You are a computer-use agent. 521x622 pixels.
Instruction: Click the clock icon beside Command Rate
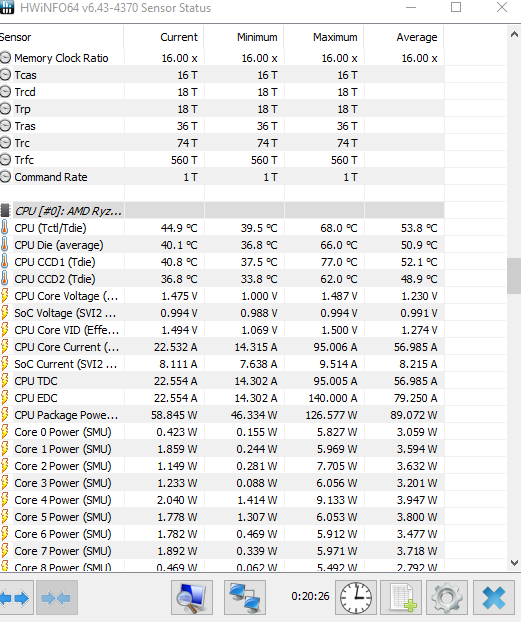5,177
